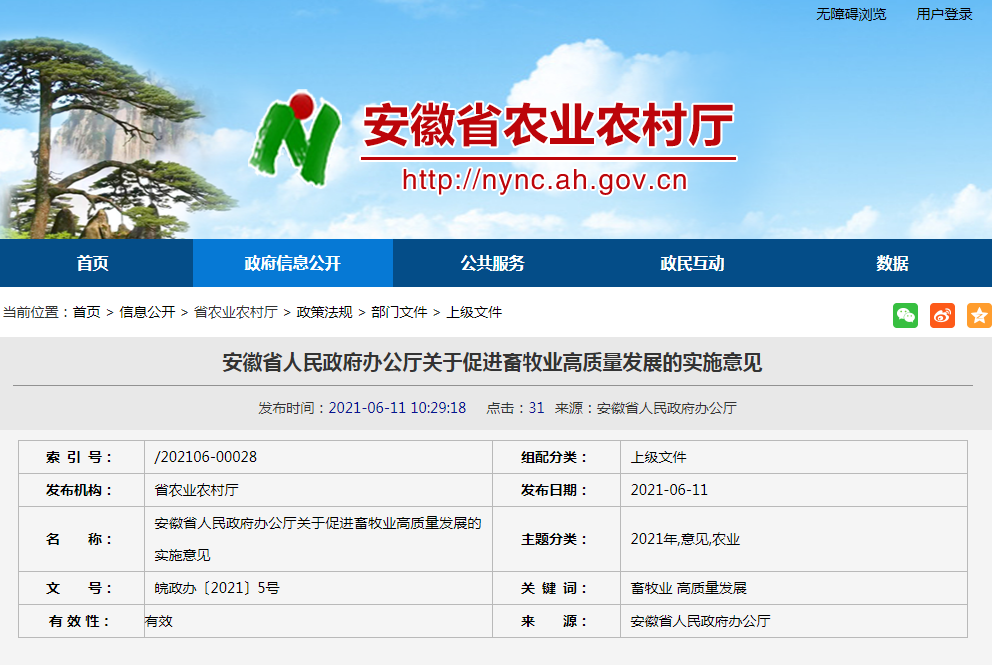The width and height of the screenshot is (992, 665).
Task: Open 省农业农村厅 breadcrumb link
Action: (x=235, y=312)
